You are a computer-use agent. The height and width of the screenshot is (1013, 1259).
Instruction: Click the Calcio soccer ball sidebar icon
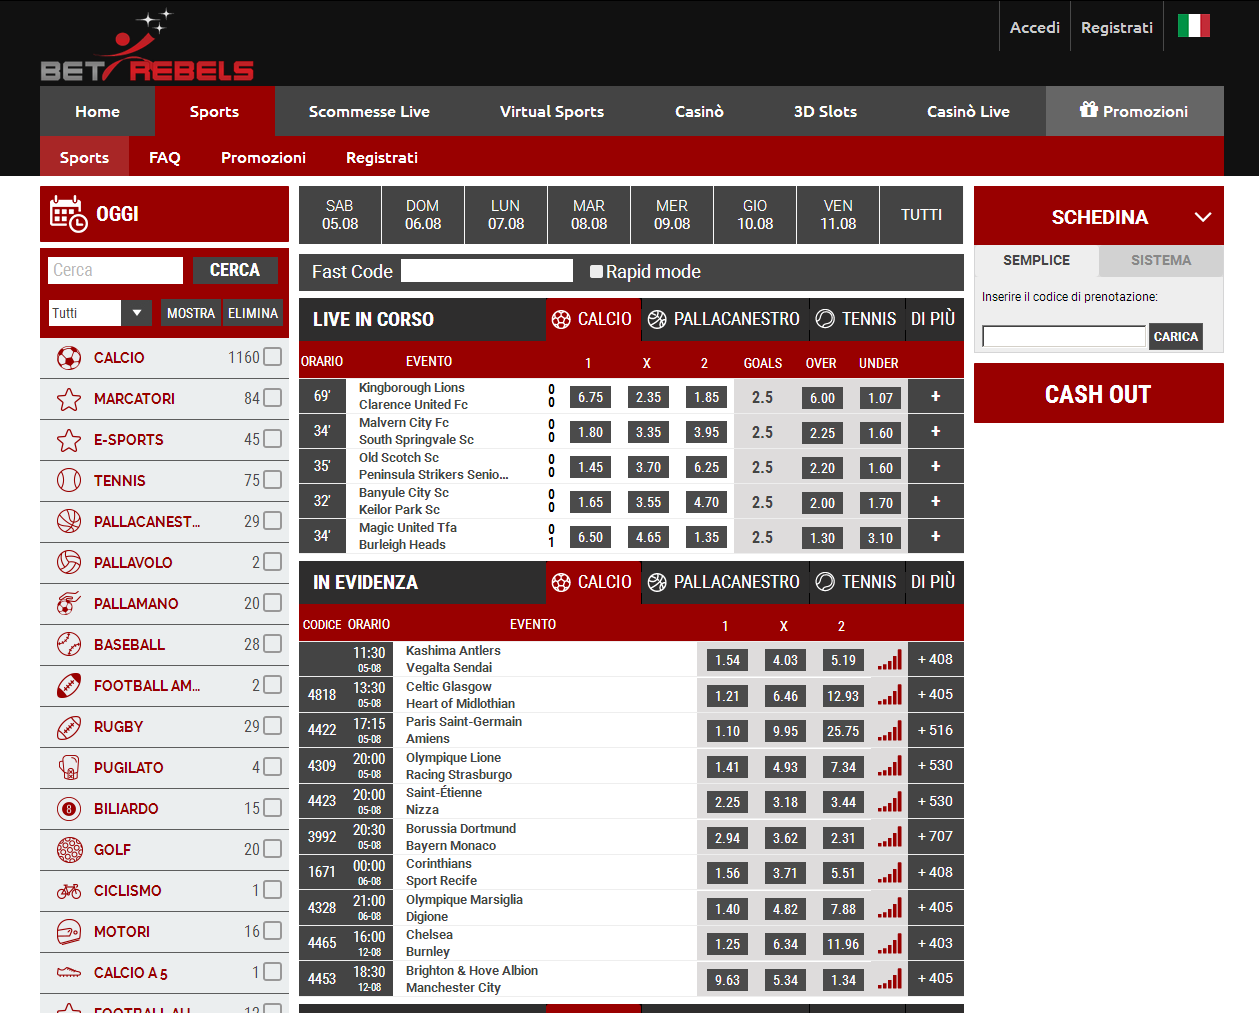[x=69, y=358]
